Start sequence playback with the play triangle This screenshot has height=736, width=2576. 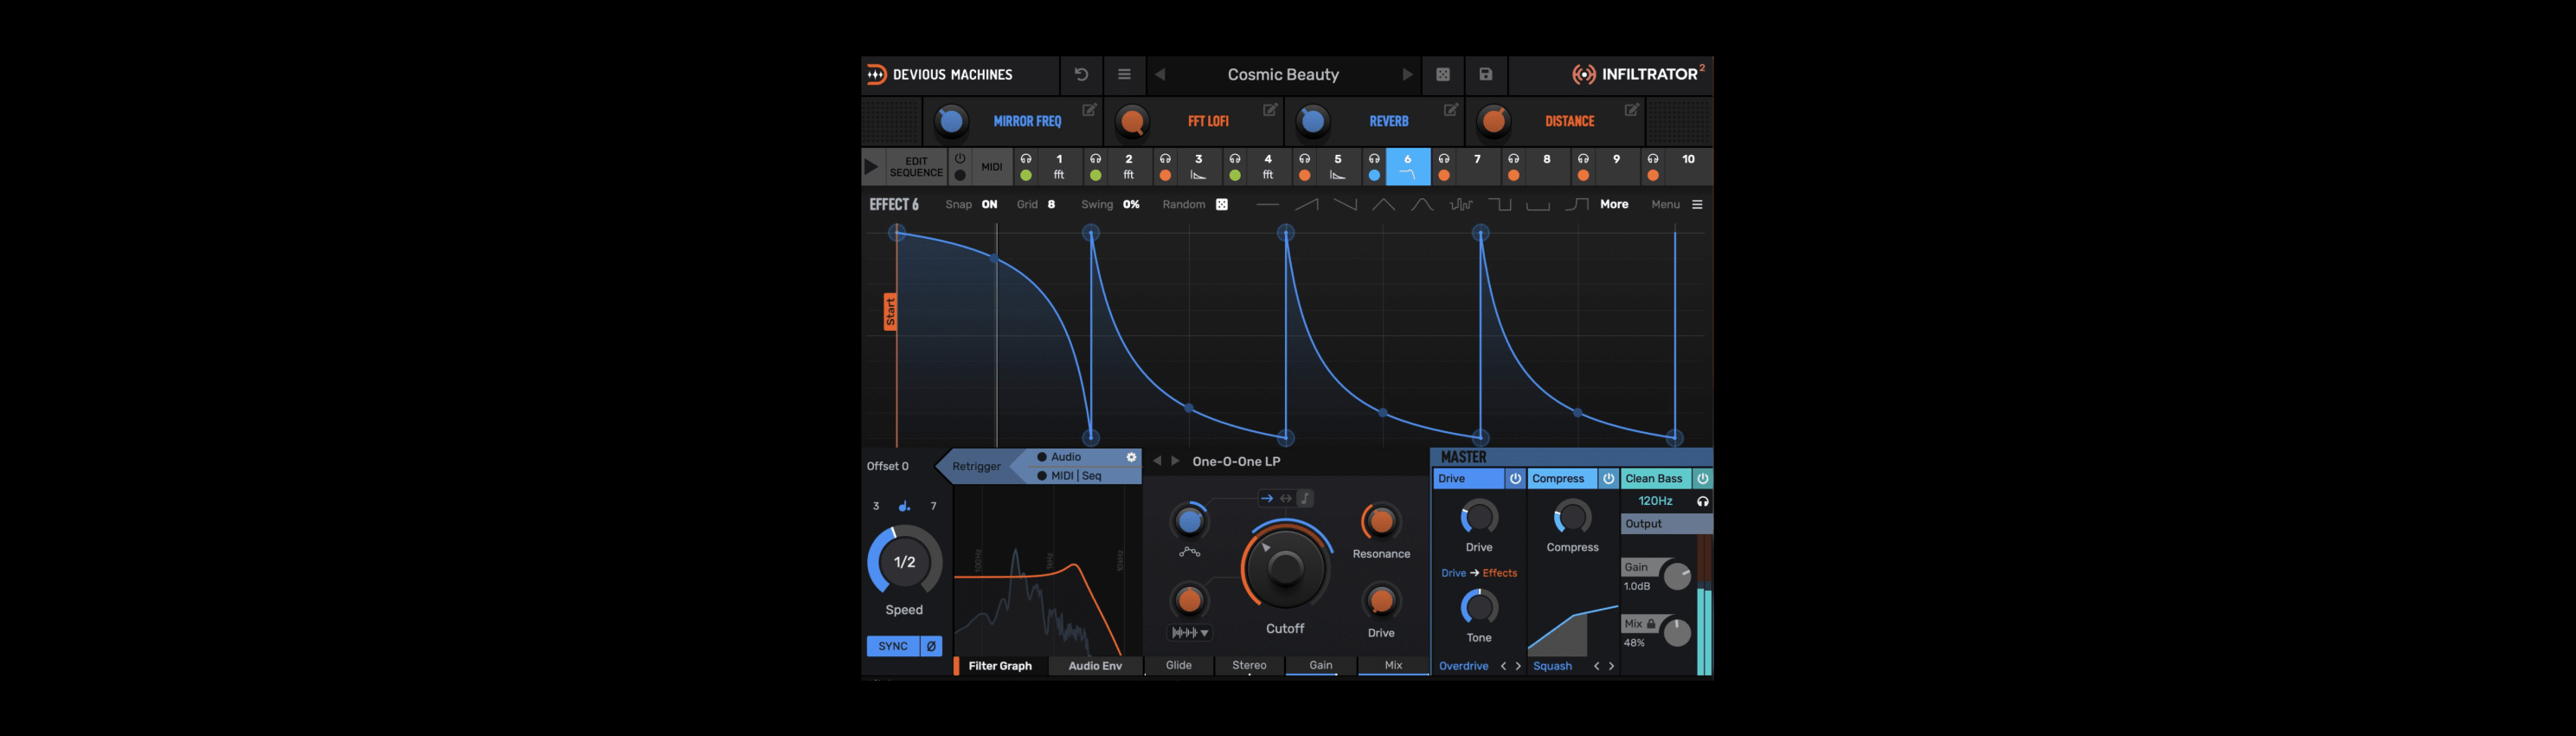pos(871,167)
